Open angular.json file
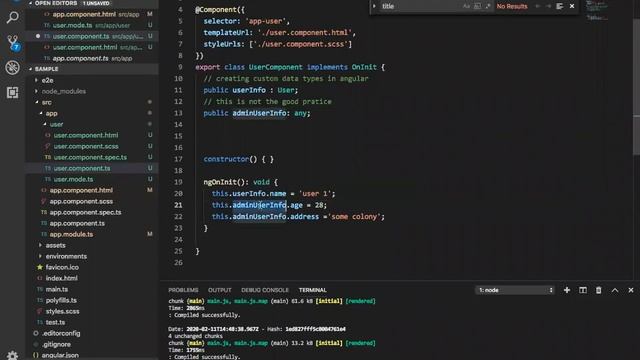This screenshot has width=640, height=360. pyautogui.click(x=60, y=356)
